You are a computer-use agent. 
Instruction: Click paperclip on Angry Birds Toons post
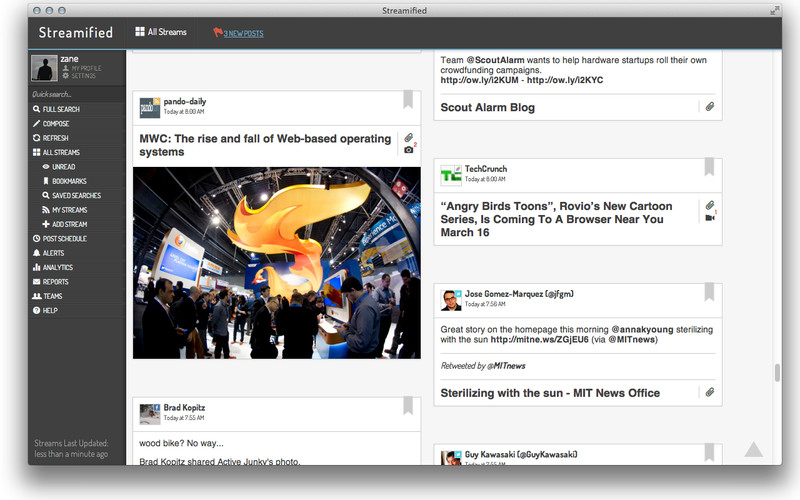point(710,206)
